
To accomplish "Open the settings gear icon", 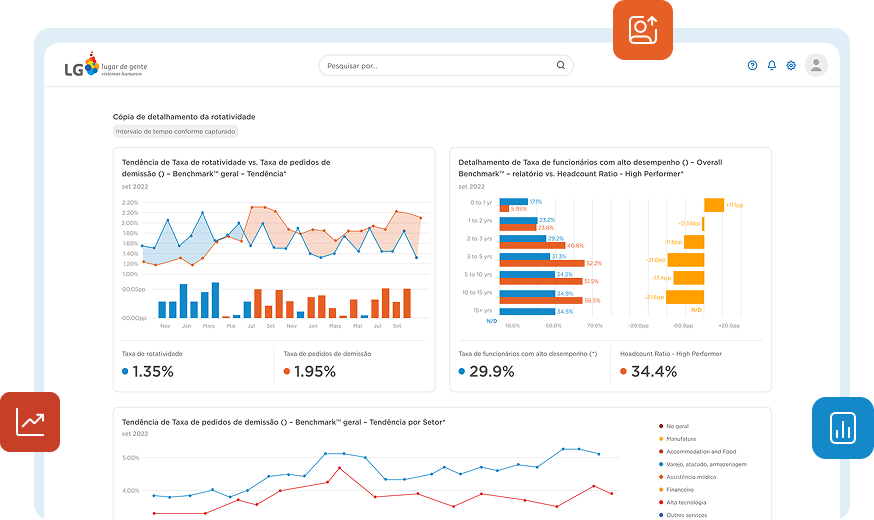I will [x=791, y=66].
